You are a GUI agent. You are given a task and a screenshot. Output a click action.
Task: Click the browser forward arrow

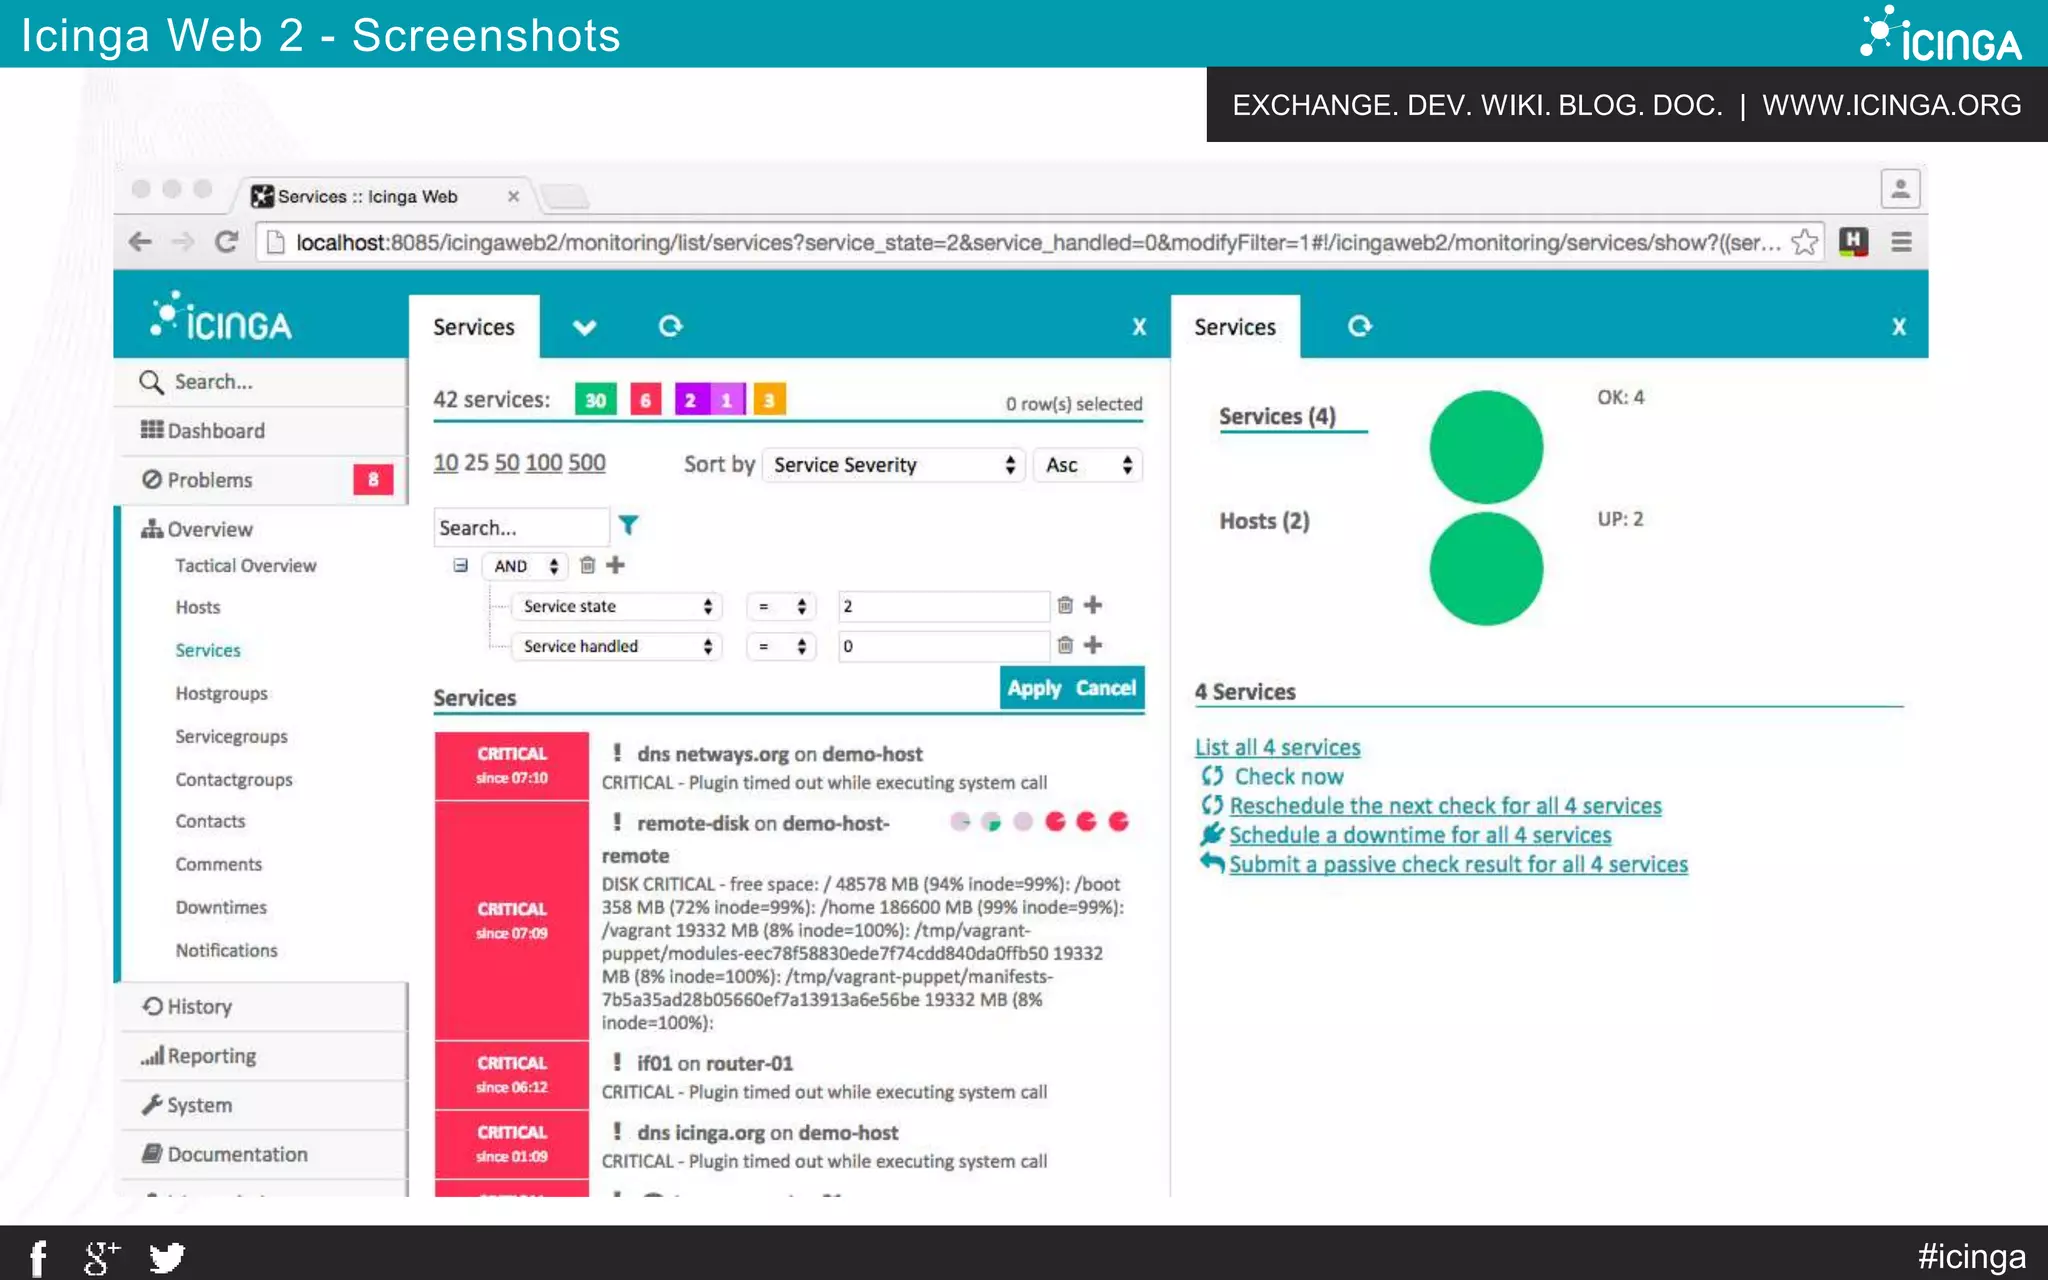pyautogui.click(x=183, y=242)
